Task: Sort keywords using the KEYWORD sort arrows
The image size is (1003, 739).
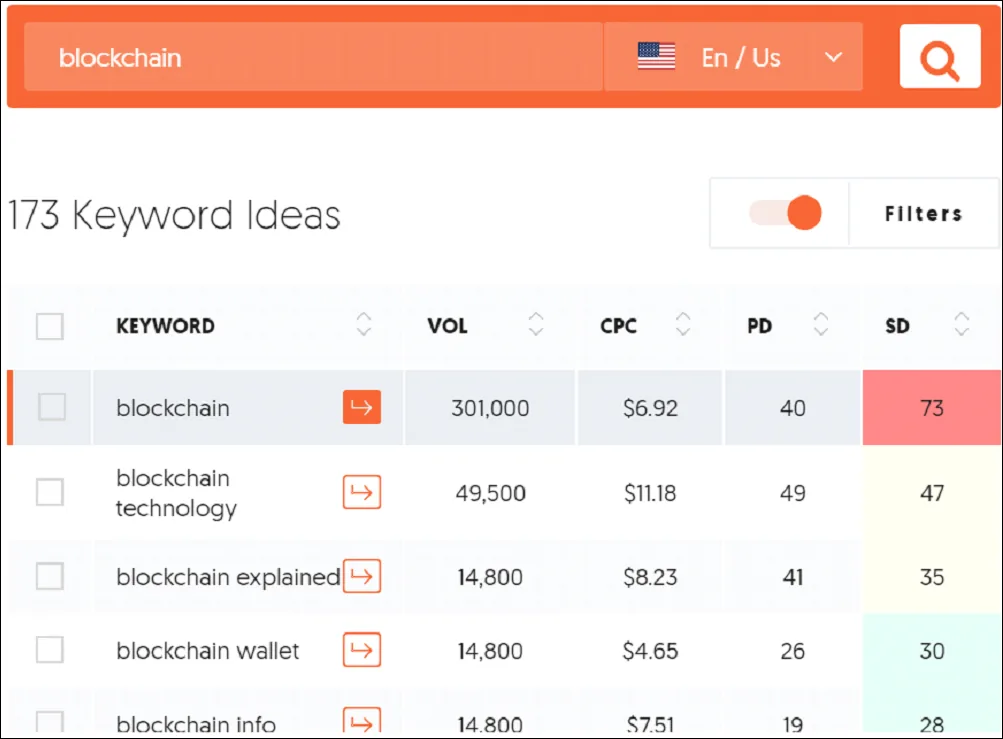Action: (x=363, y=325)
